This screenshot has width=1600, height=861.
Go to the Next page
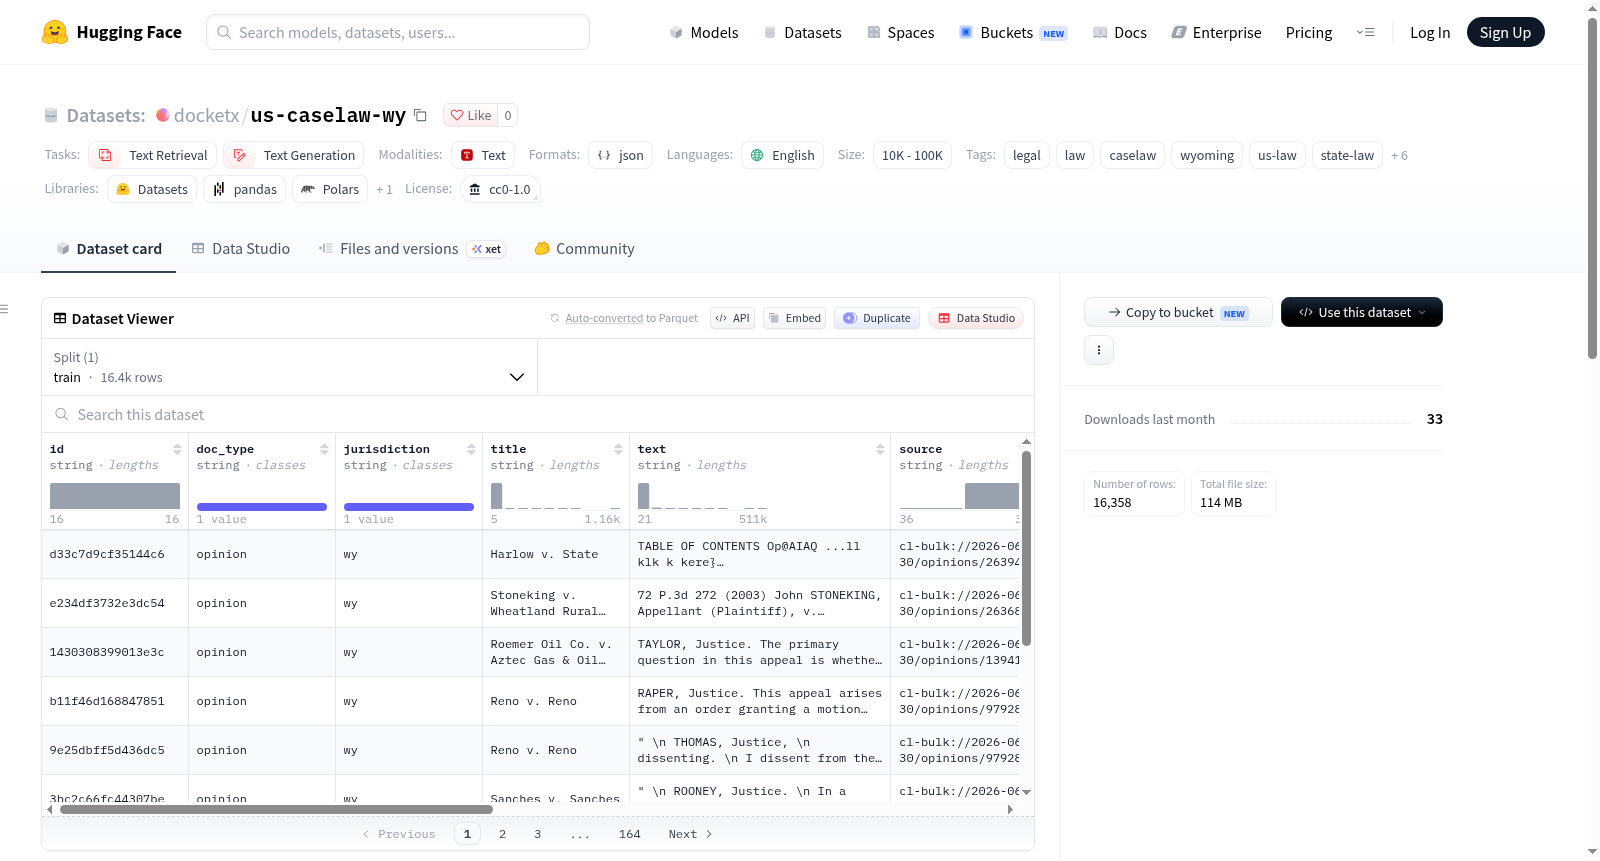pyautogui.click(x=690, y=834)
